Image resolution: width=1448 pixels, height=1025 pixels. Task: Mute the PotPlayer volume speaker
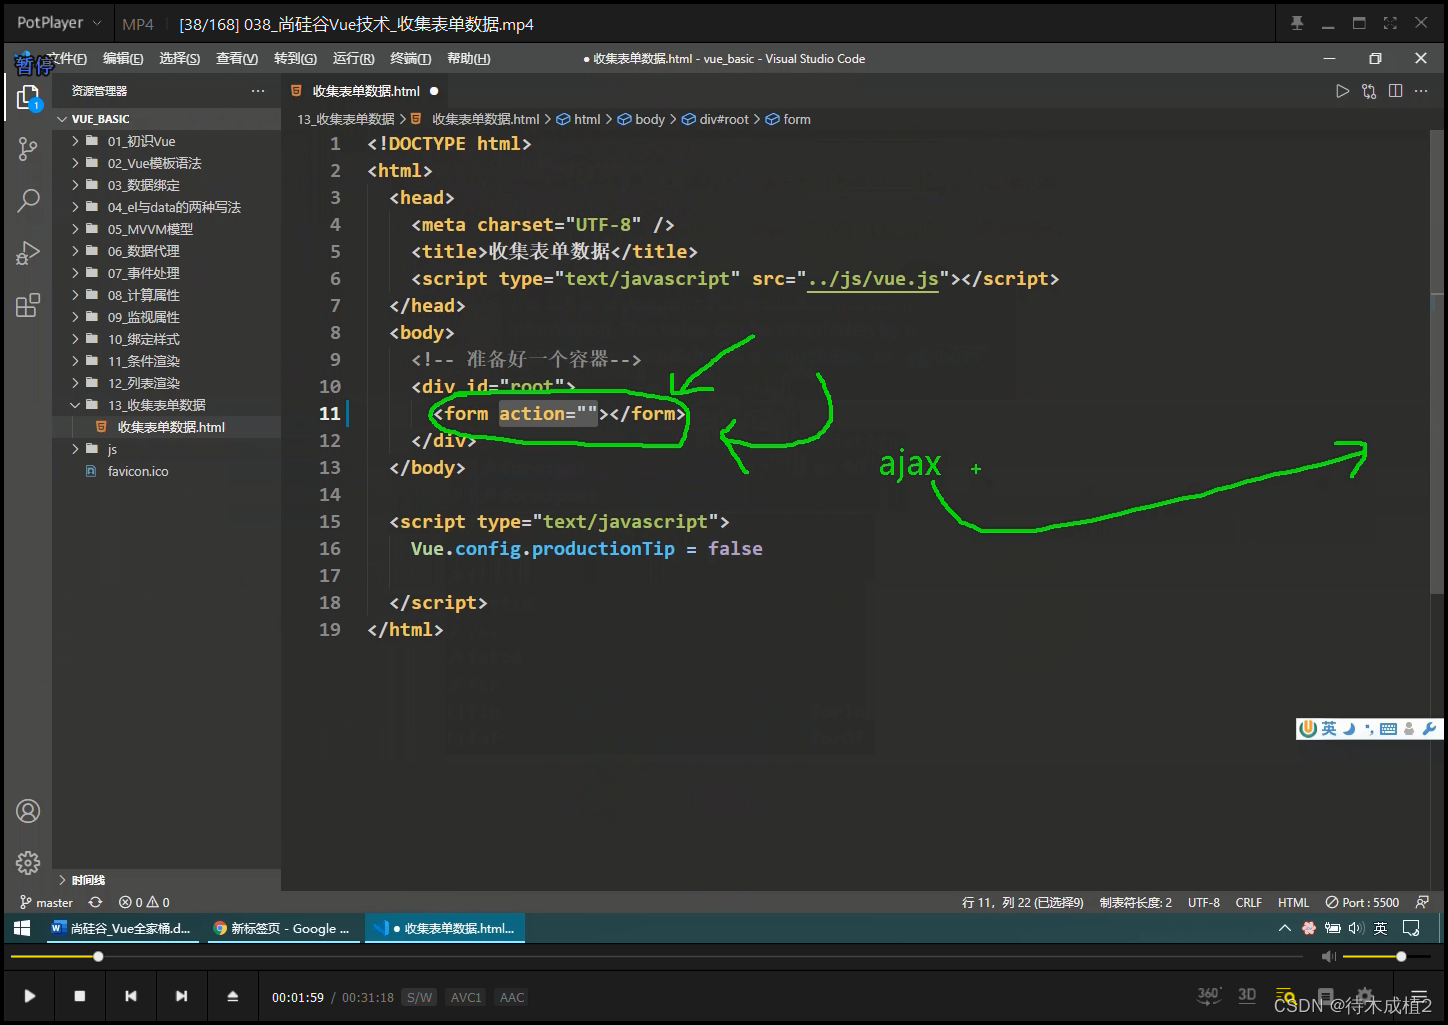point(1328,957)
